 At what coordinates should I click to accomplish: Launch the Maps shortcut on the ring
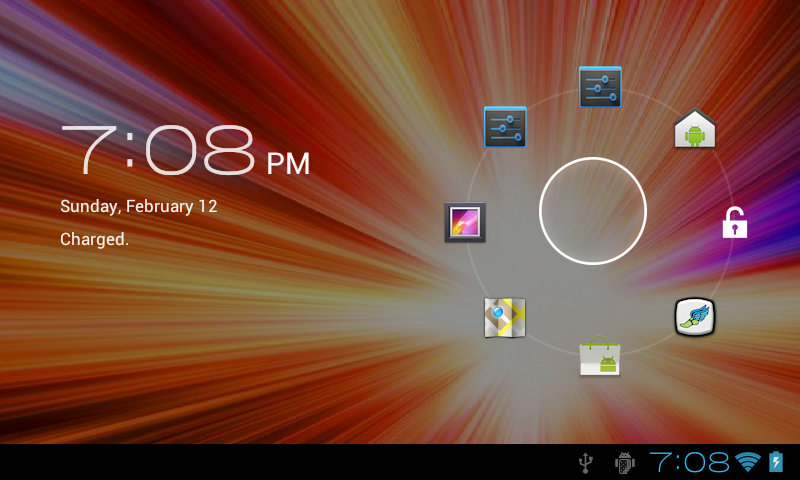tap(505, 317)
